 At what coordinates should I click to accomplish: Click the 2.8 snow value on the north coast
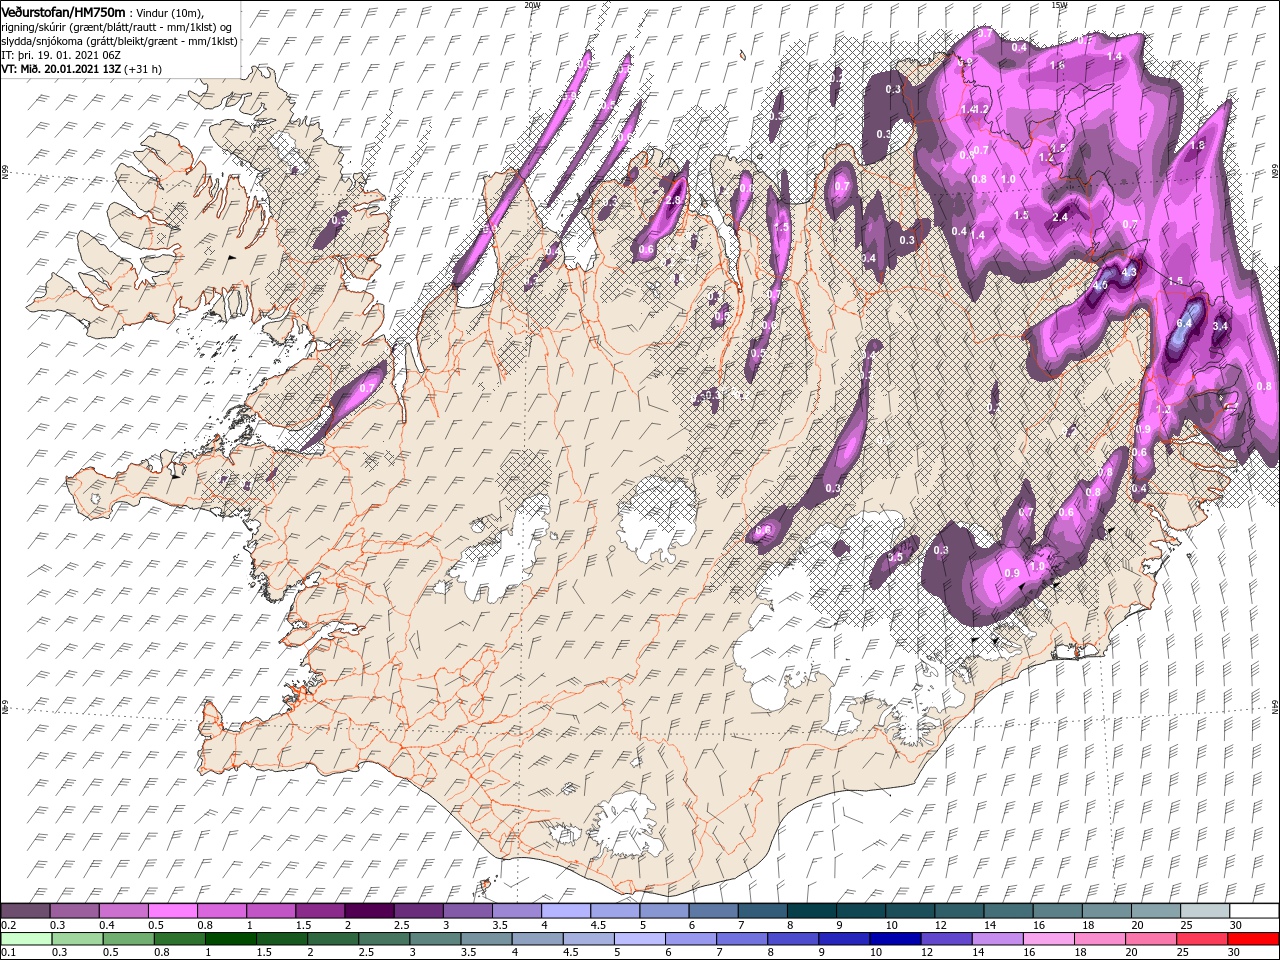(x=673, y=200)
